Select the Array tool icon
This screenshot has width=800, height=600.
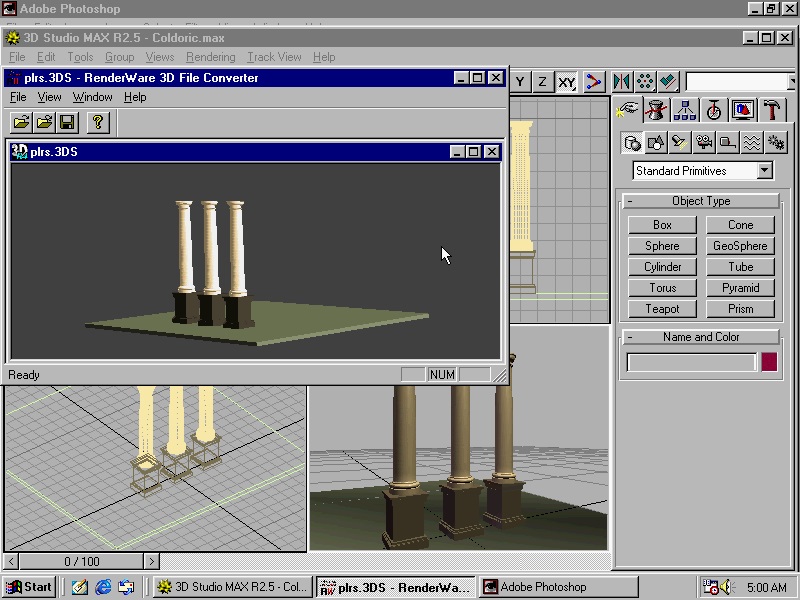point(645,82)
